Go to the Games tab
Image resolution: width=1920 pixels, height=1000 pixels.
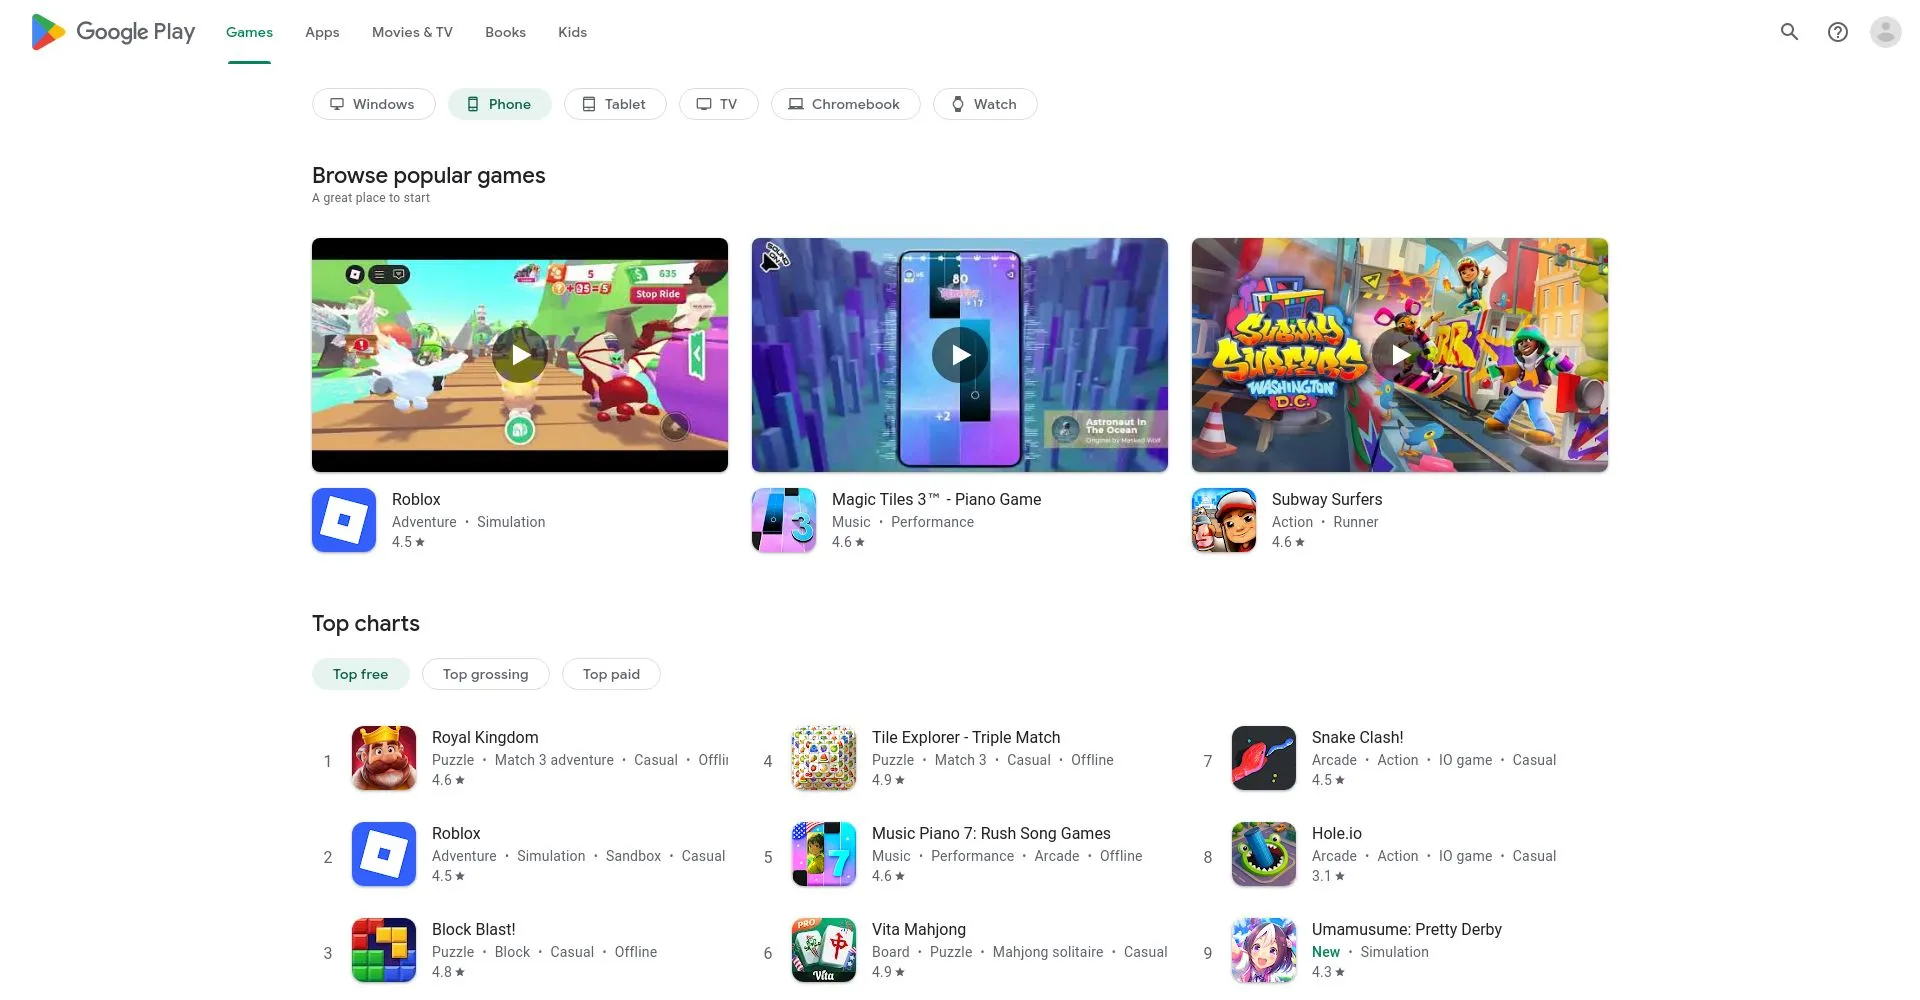click(x=249, y=32)
